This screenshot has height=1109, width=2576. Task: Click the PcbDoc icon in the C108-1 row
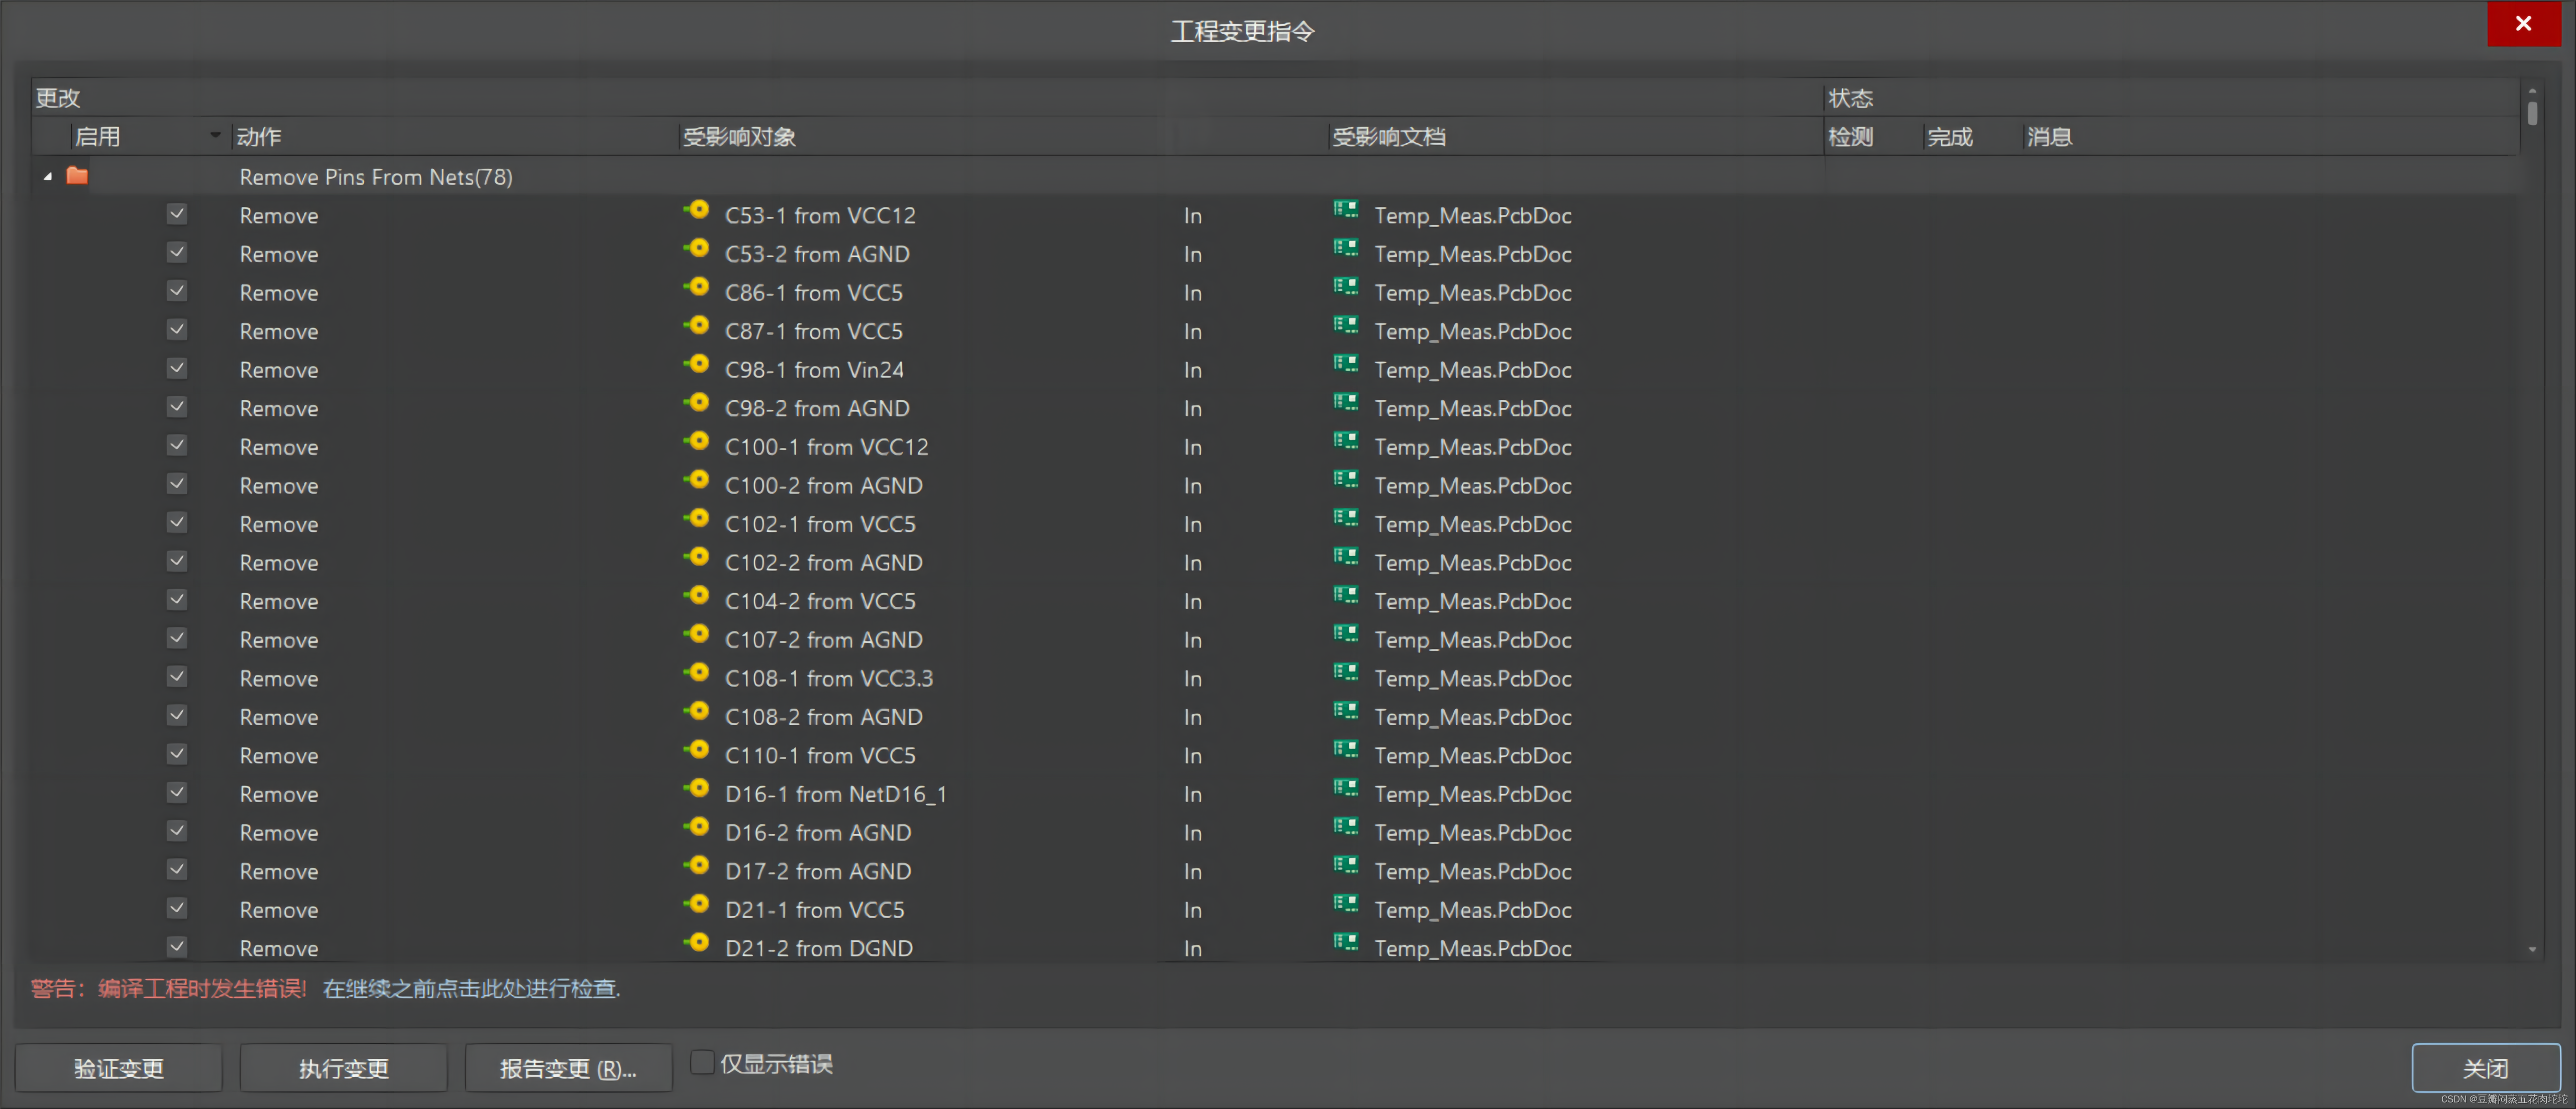(x=1345, y=673)
